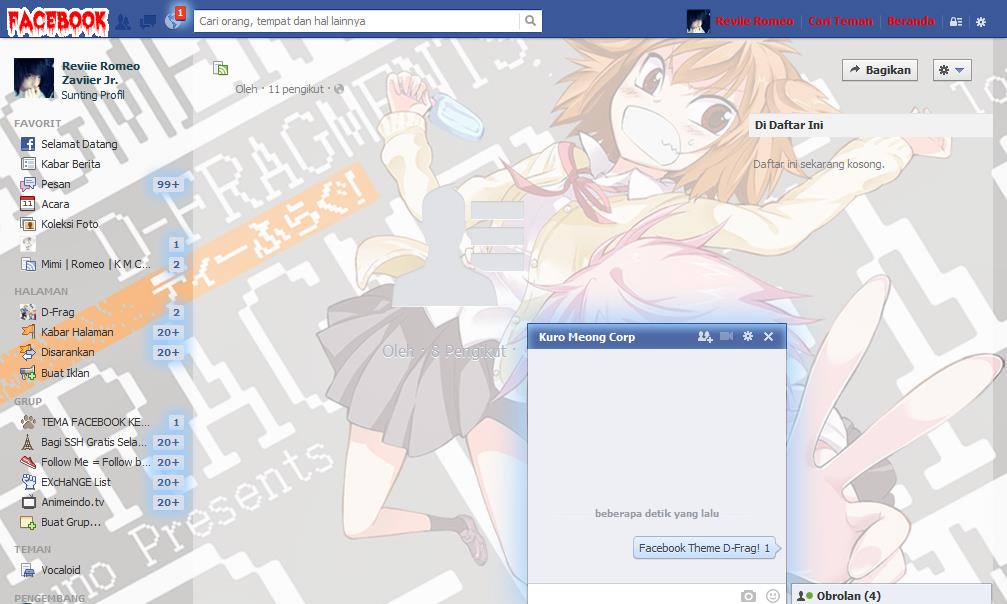Click list feed icon above Oleh text
This screenshot has width=1007, height=604.
(x=221, y=68)
